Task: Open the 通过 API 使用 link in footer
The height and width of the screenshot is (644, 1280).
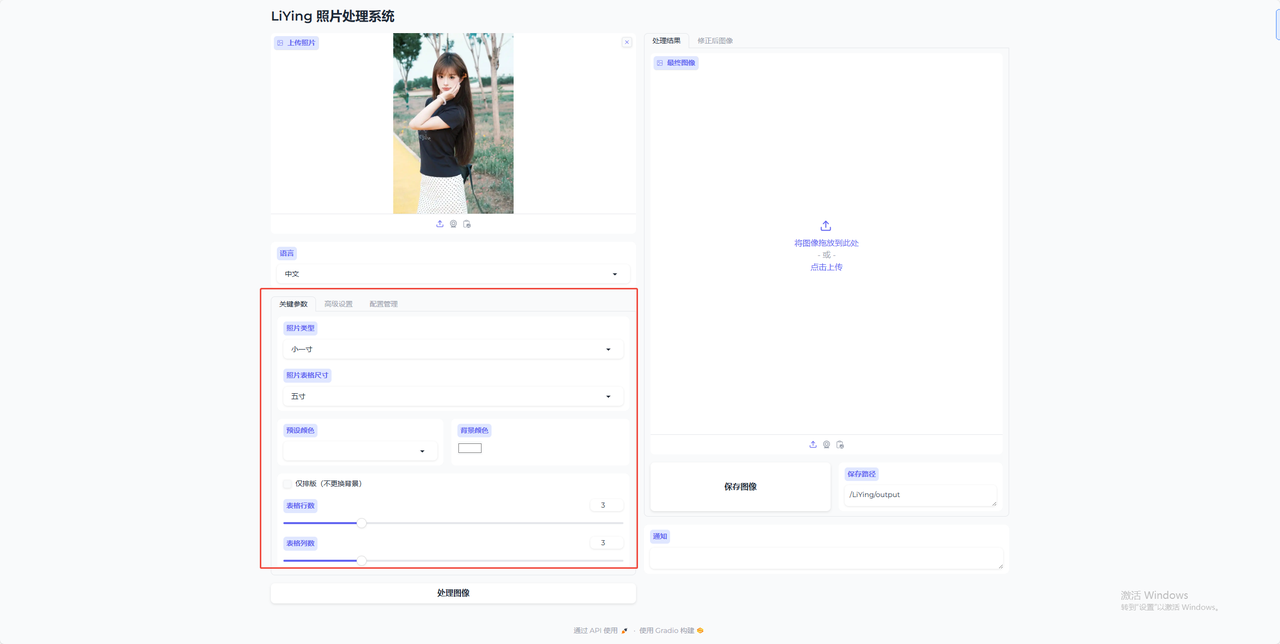Action: coord(595,630)
